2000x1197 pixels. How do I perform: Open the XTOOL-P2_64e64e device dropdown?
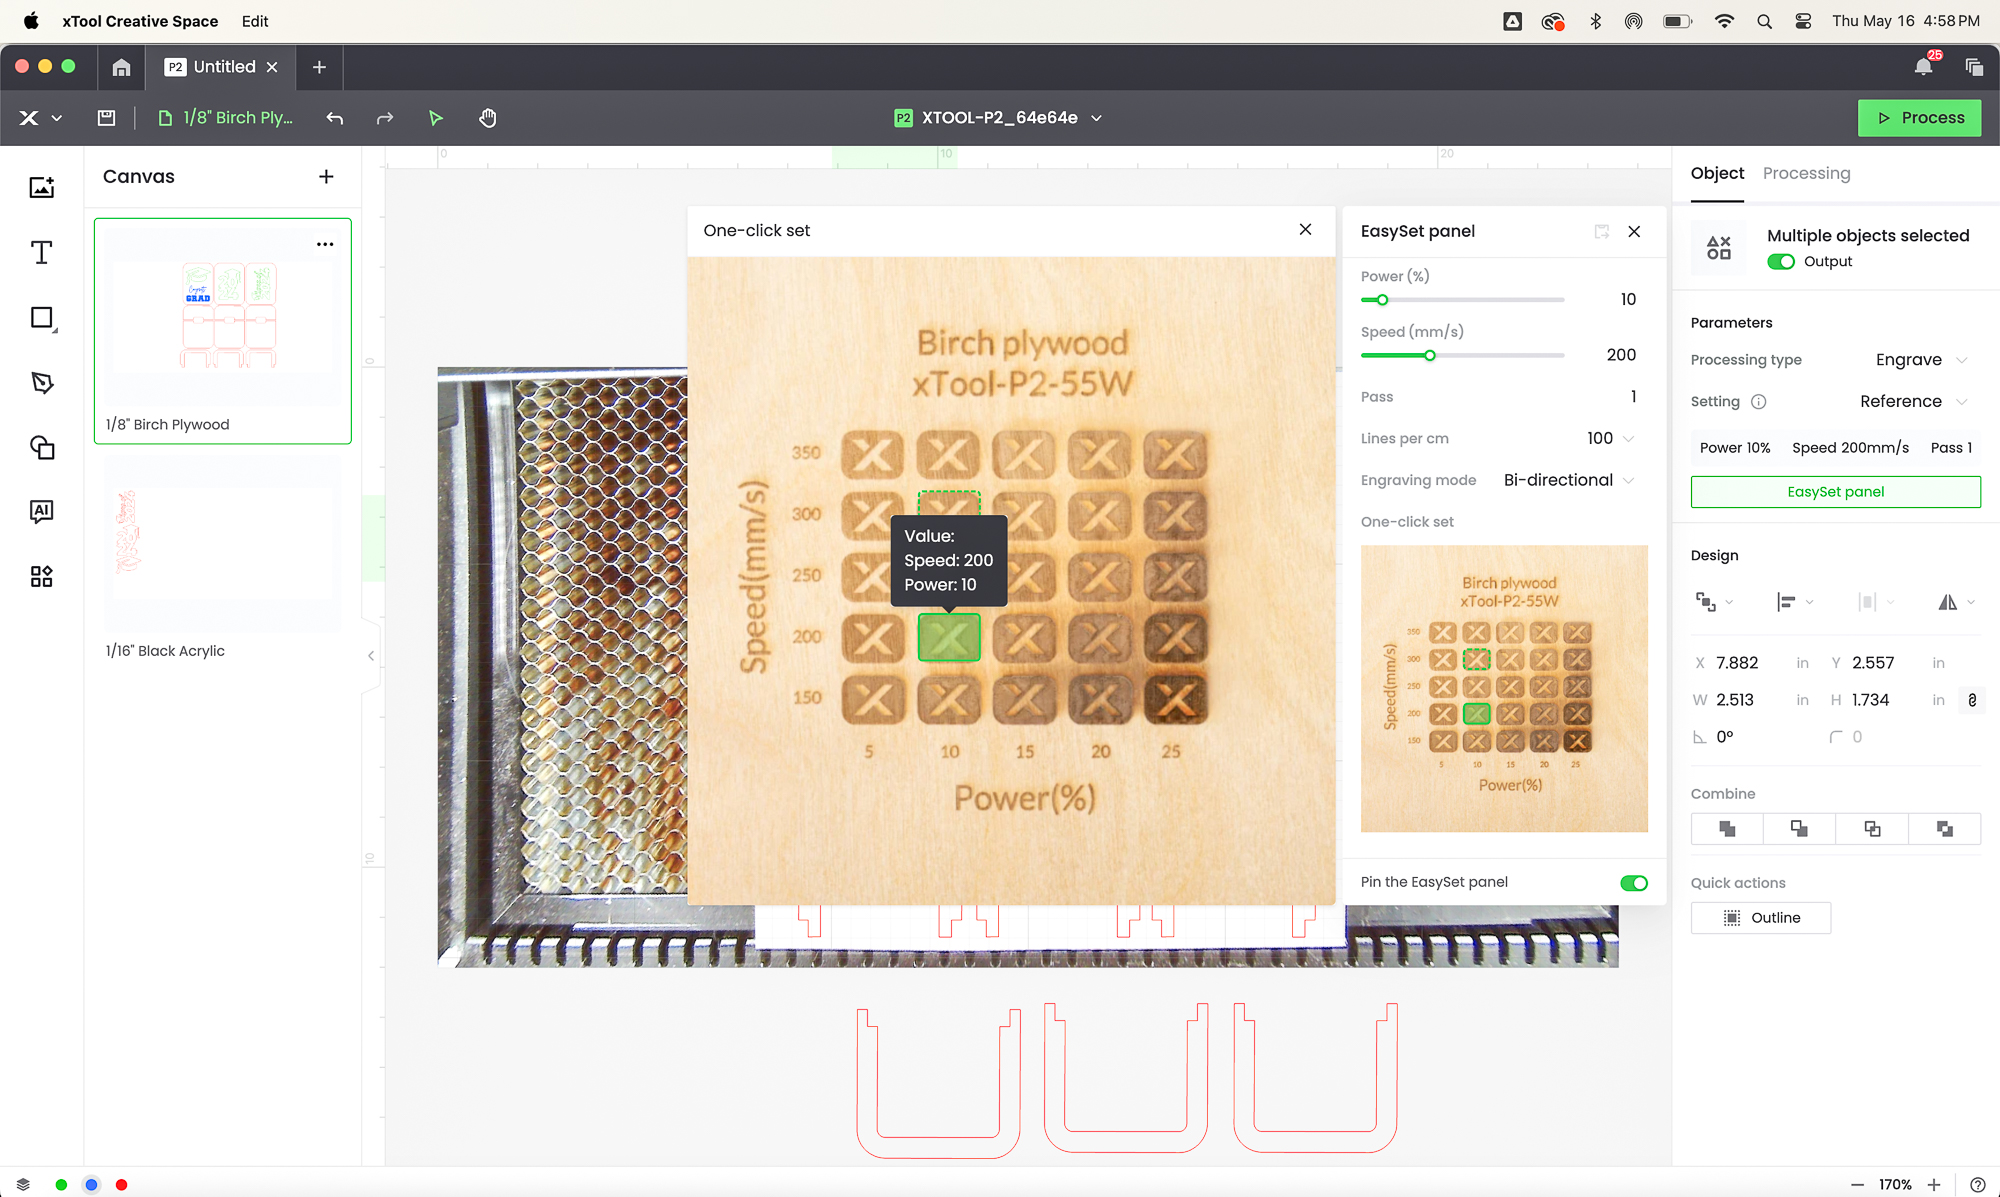[x=999, y=118]
